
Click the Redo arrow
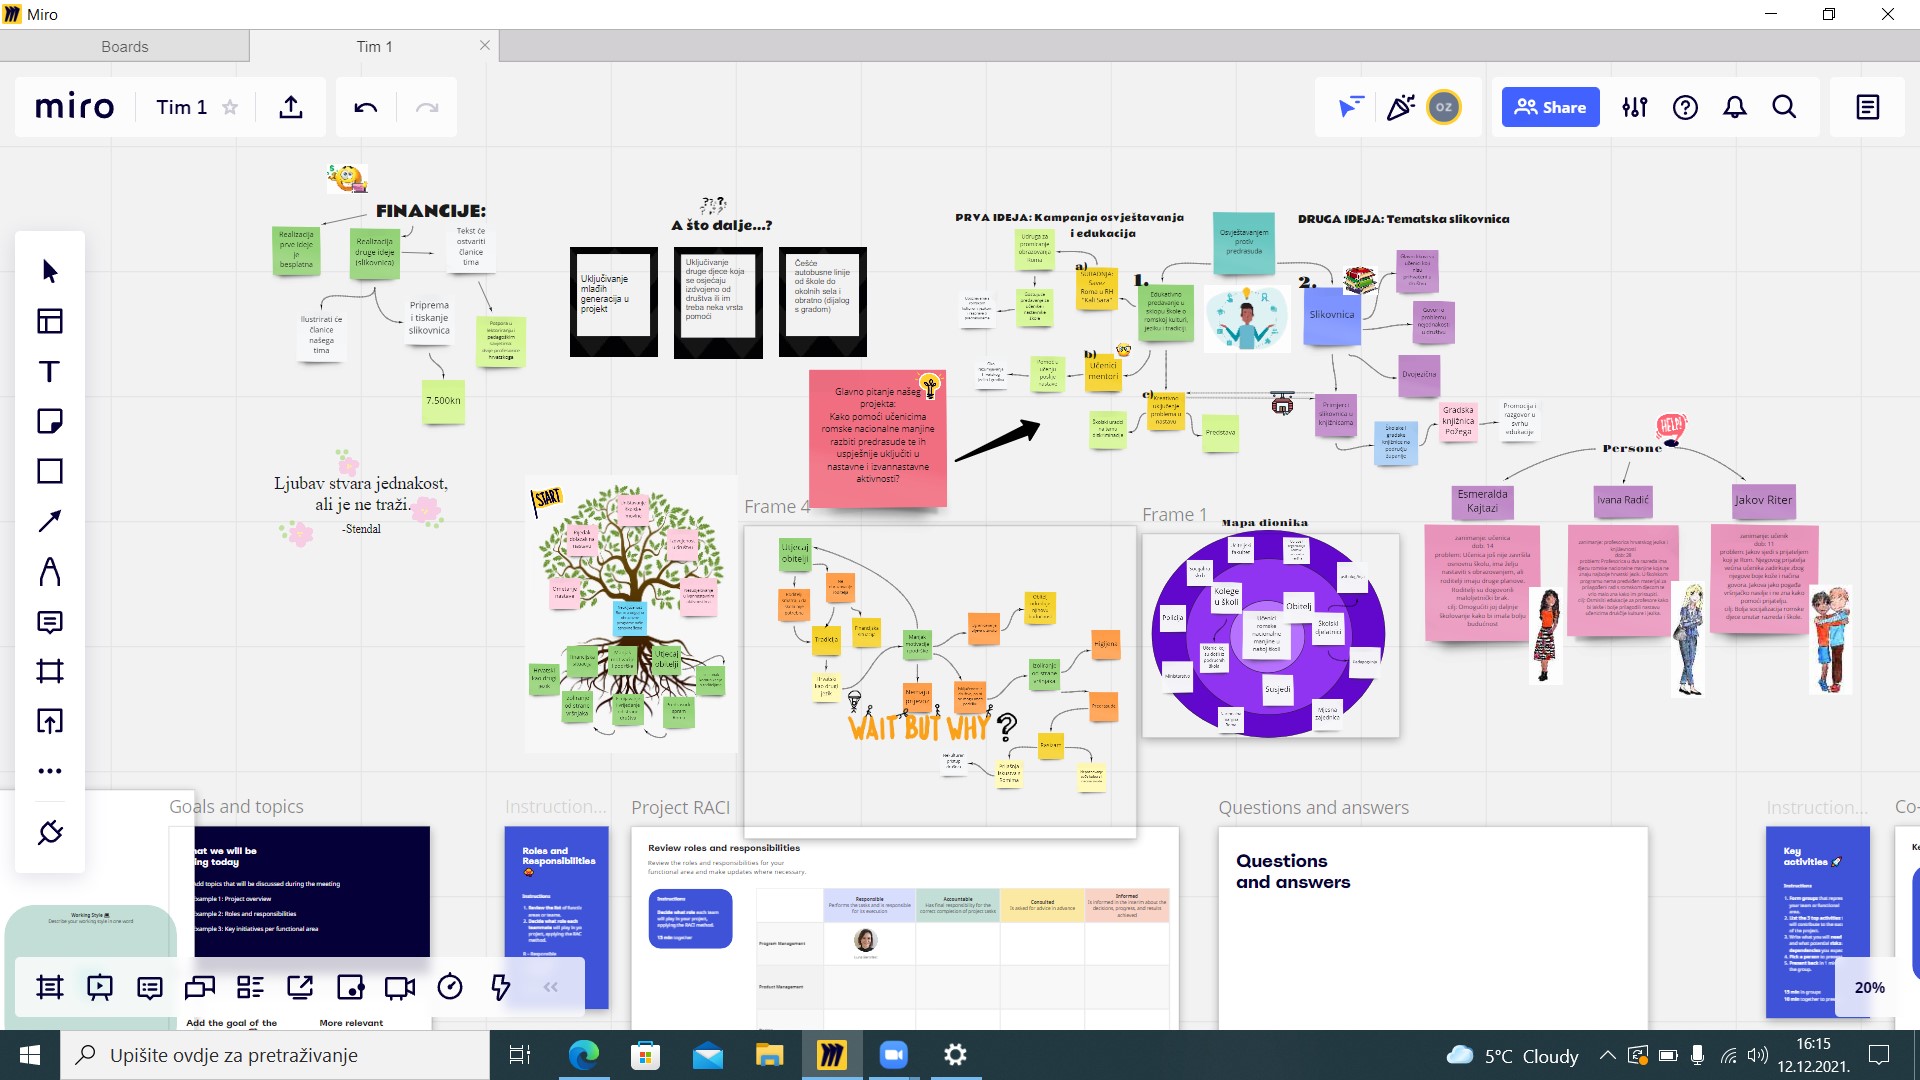click(427, 107)
